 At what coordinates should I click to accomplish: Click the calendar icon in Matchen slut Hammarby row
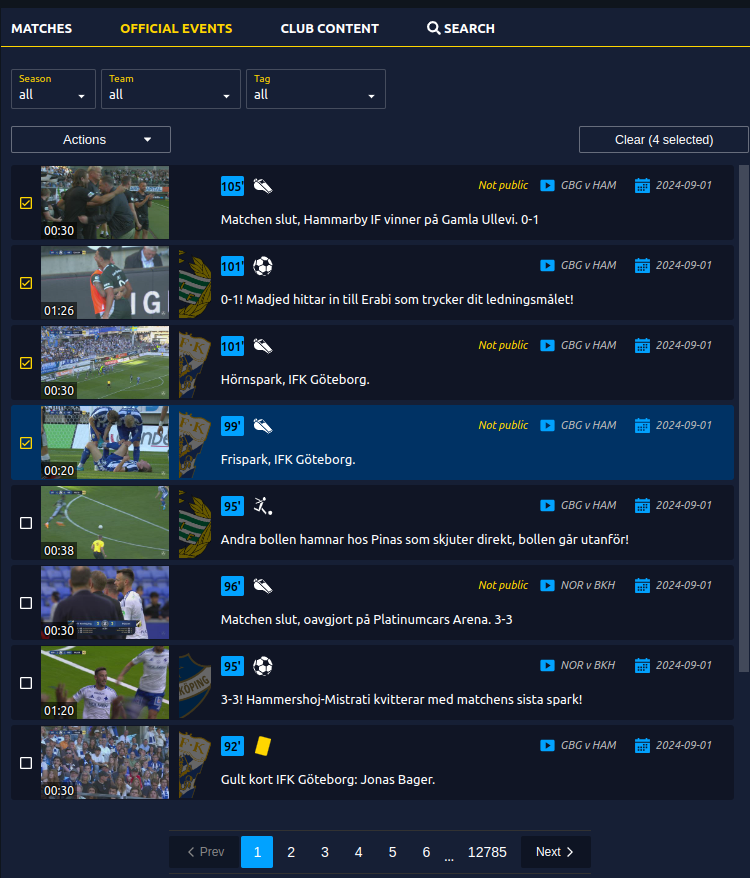(642, 185)
